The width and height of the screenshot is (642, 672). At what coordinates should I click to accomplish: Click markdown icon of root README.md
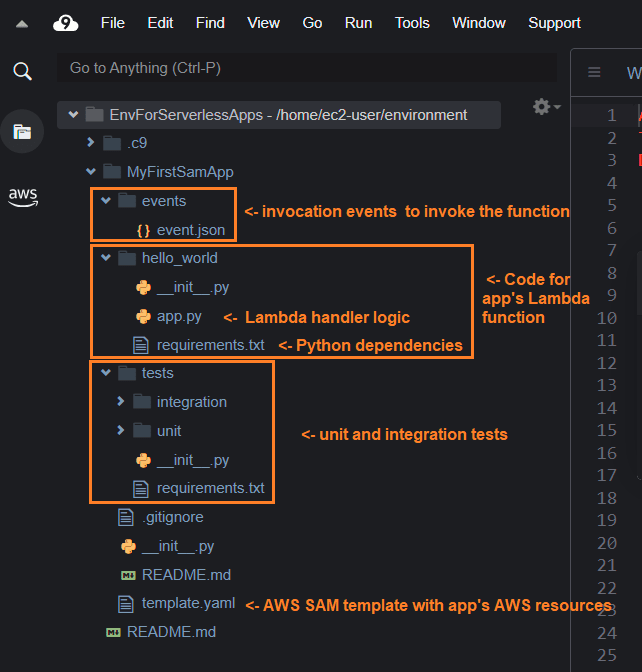[113, 633]
